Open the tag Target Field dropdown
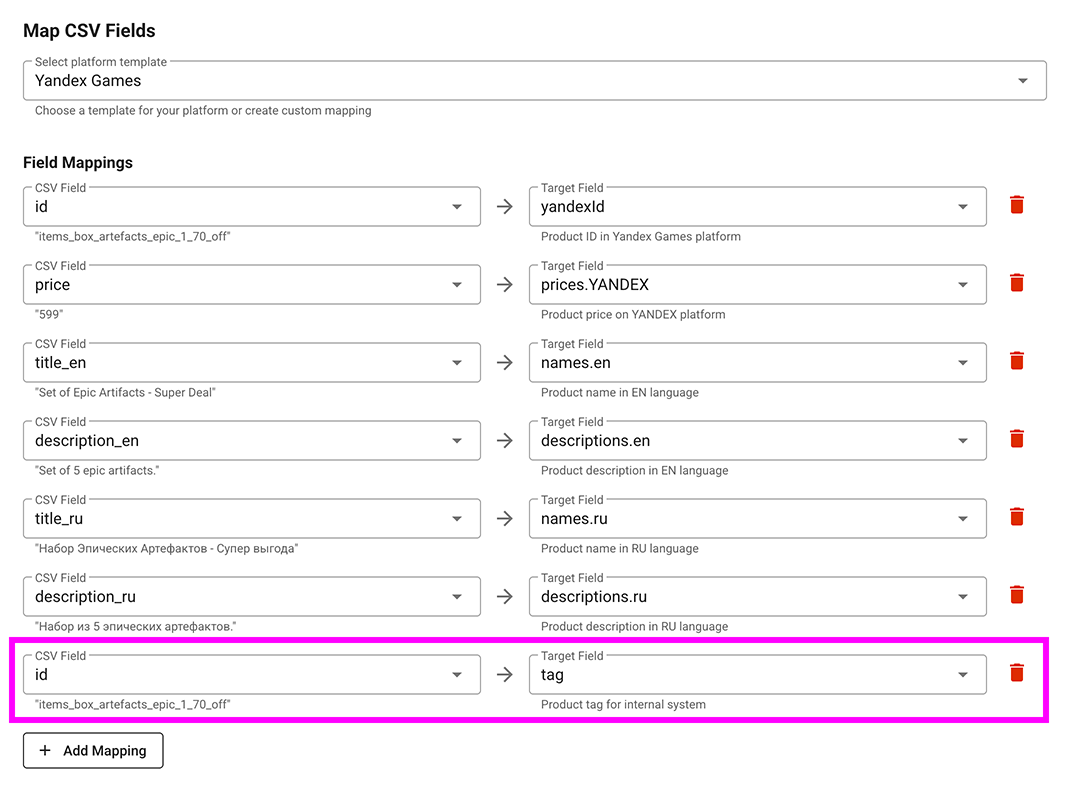Viewport: 1066px width, 792px height. tap(757, 675)
